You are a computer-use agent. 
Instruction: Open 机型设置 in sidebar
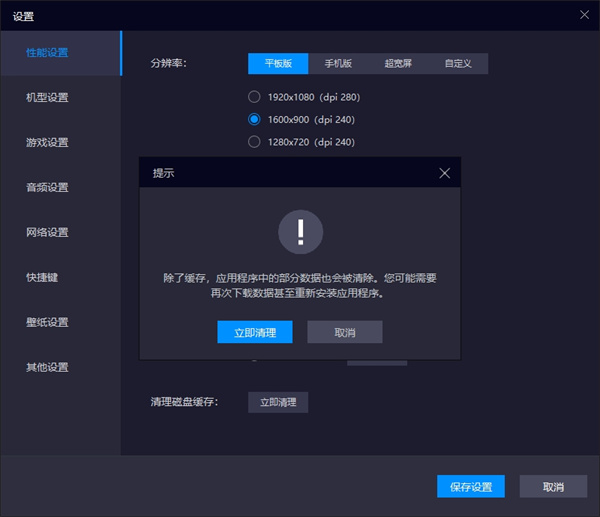tap(47, 97)
